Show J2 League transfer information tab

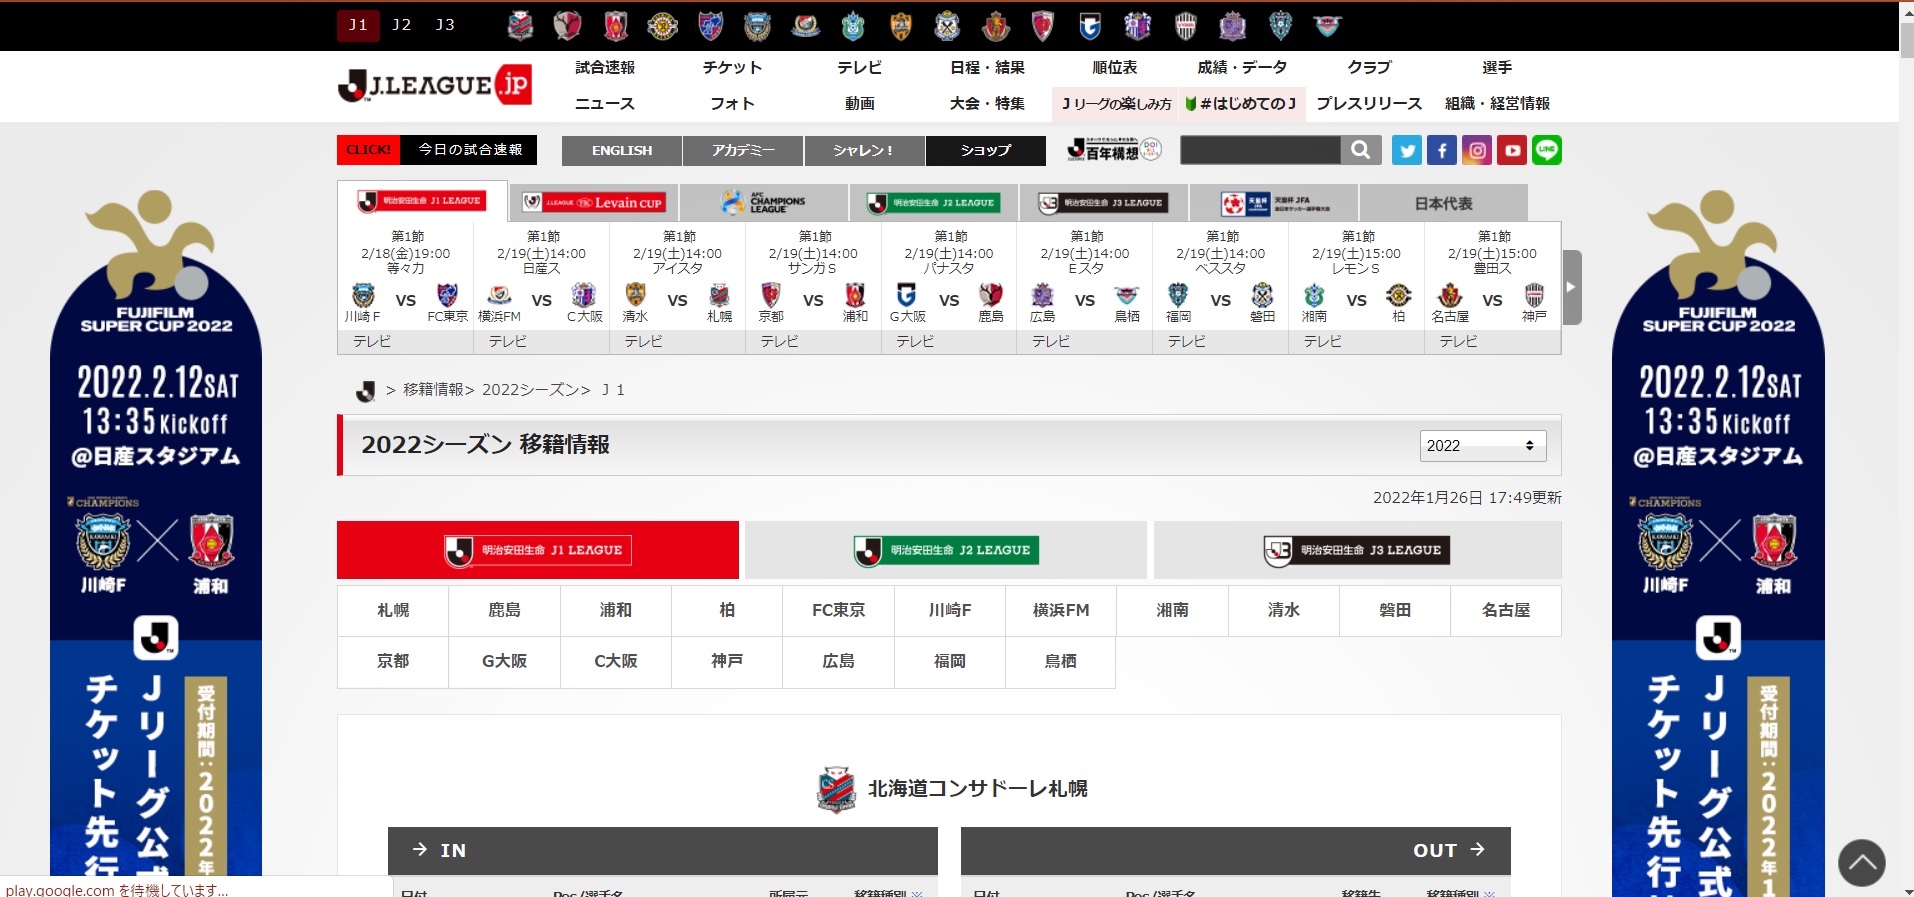(946, 550)
